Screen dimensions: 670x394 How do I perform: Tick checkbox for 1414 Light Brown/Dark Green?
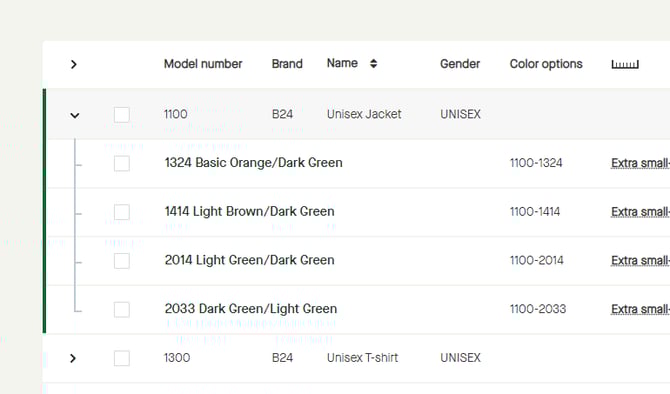click(122, 212)
